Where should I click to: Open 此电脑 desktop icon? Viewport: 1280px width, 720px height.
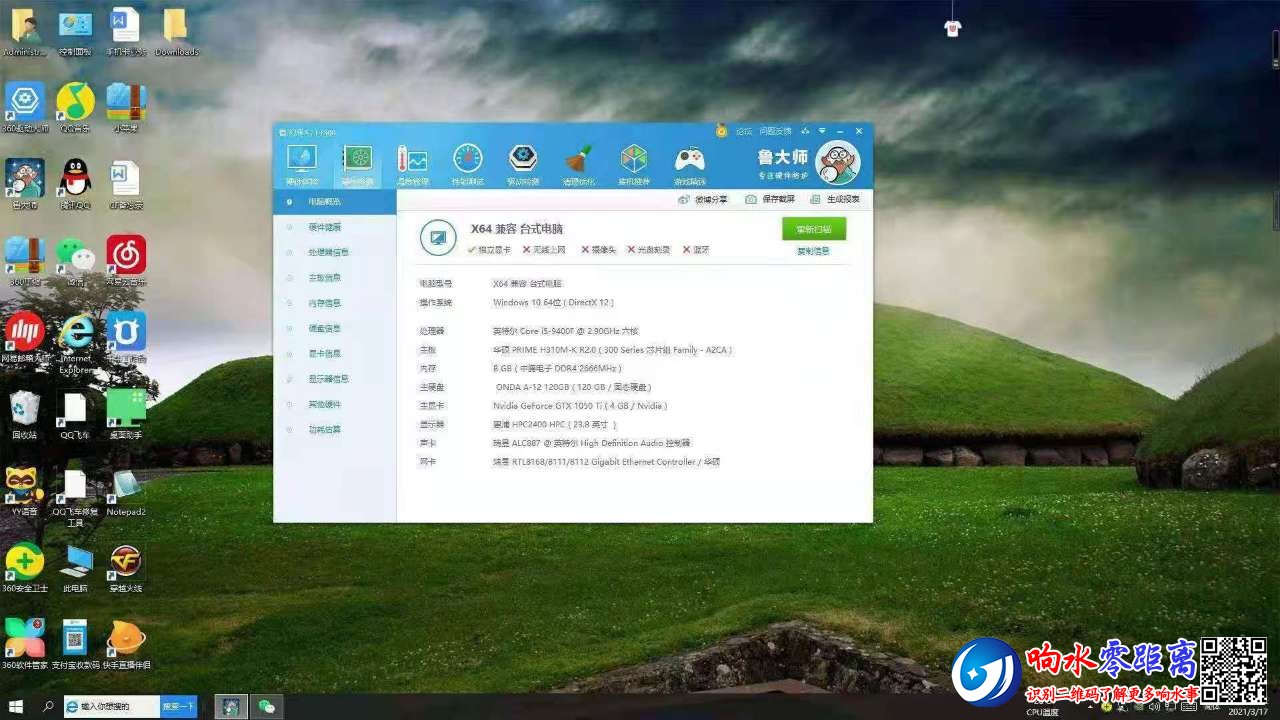click(x=75, y=568)
